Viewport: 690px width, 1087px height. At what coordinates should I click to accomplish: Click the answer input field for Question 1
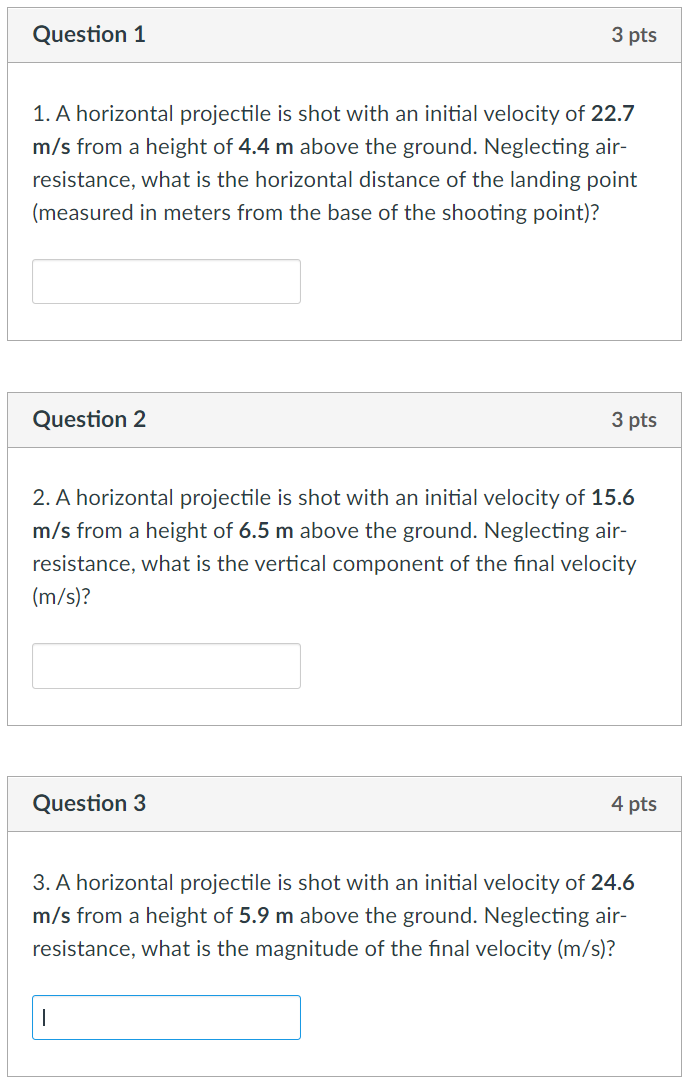coord(166,281)
